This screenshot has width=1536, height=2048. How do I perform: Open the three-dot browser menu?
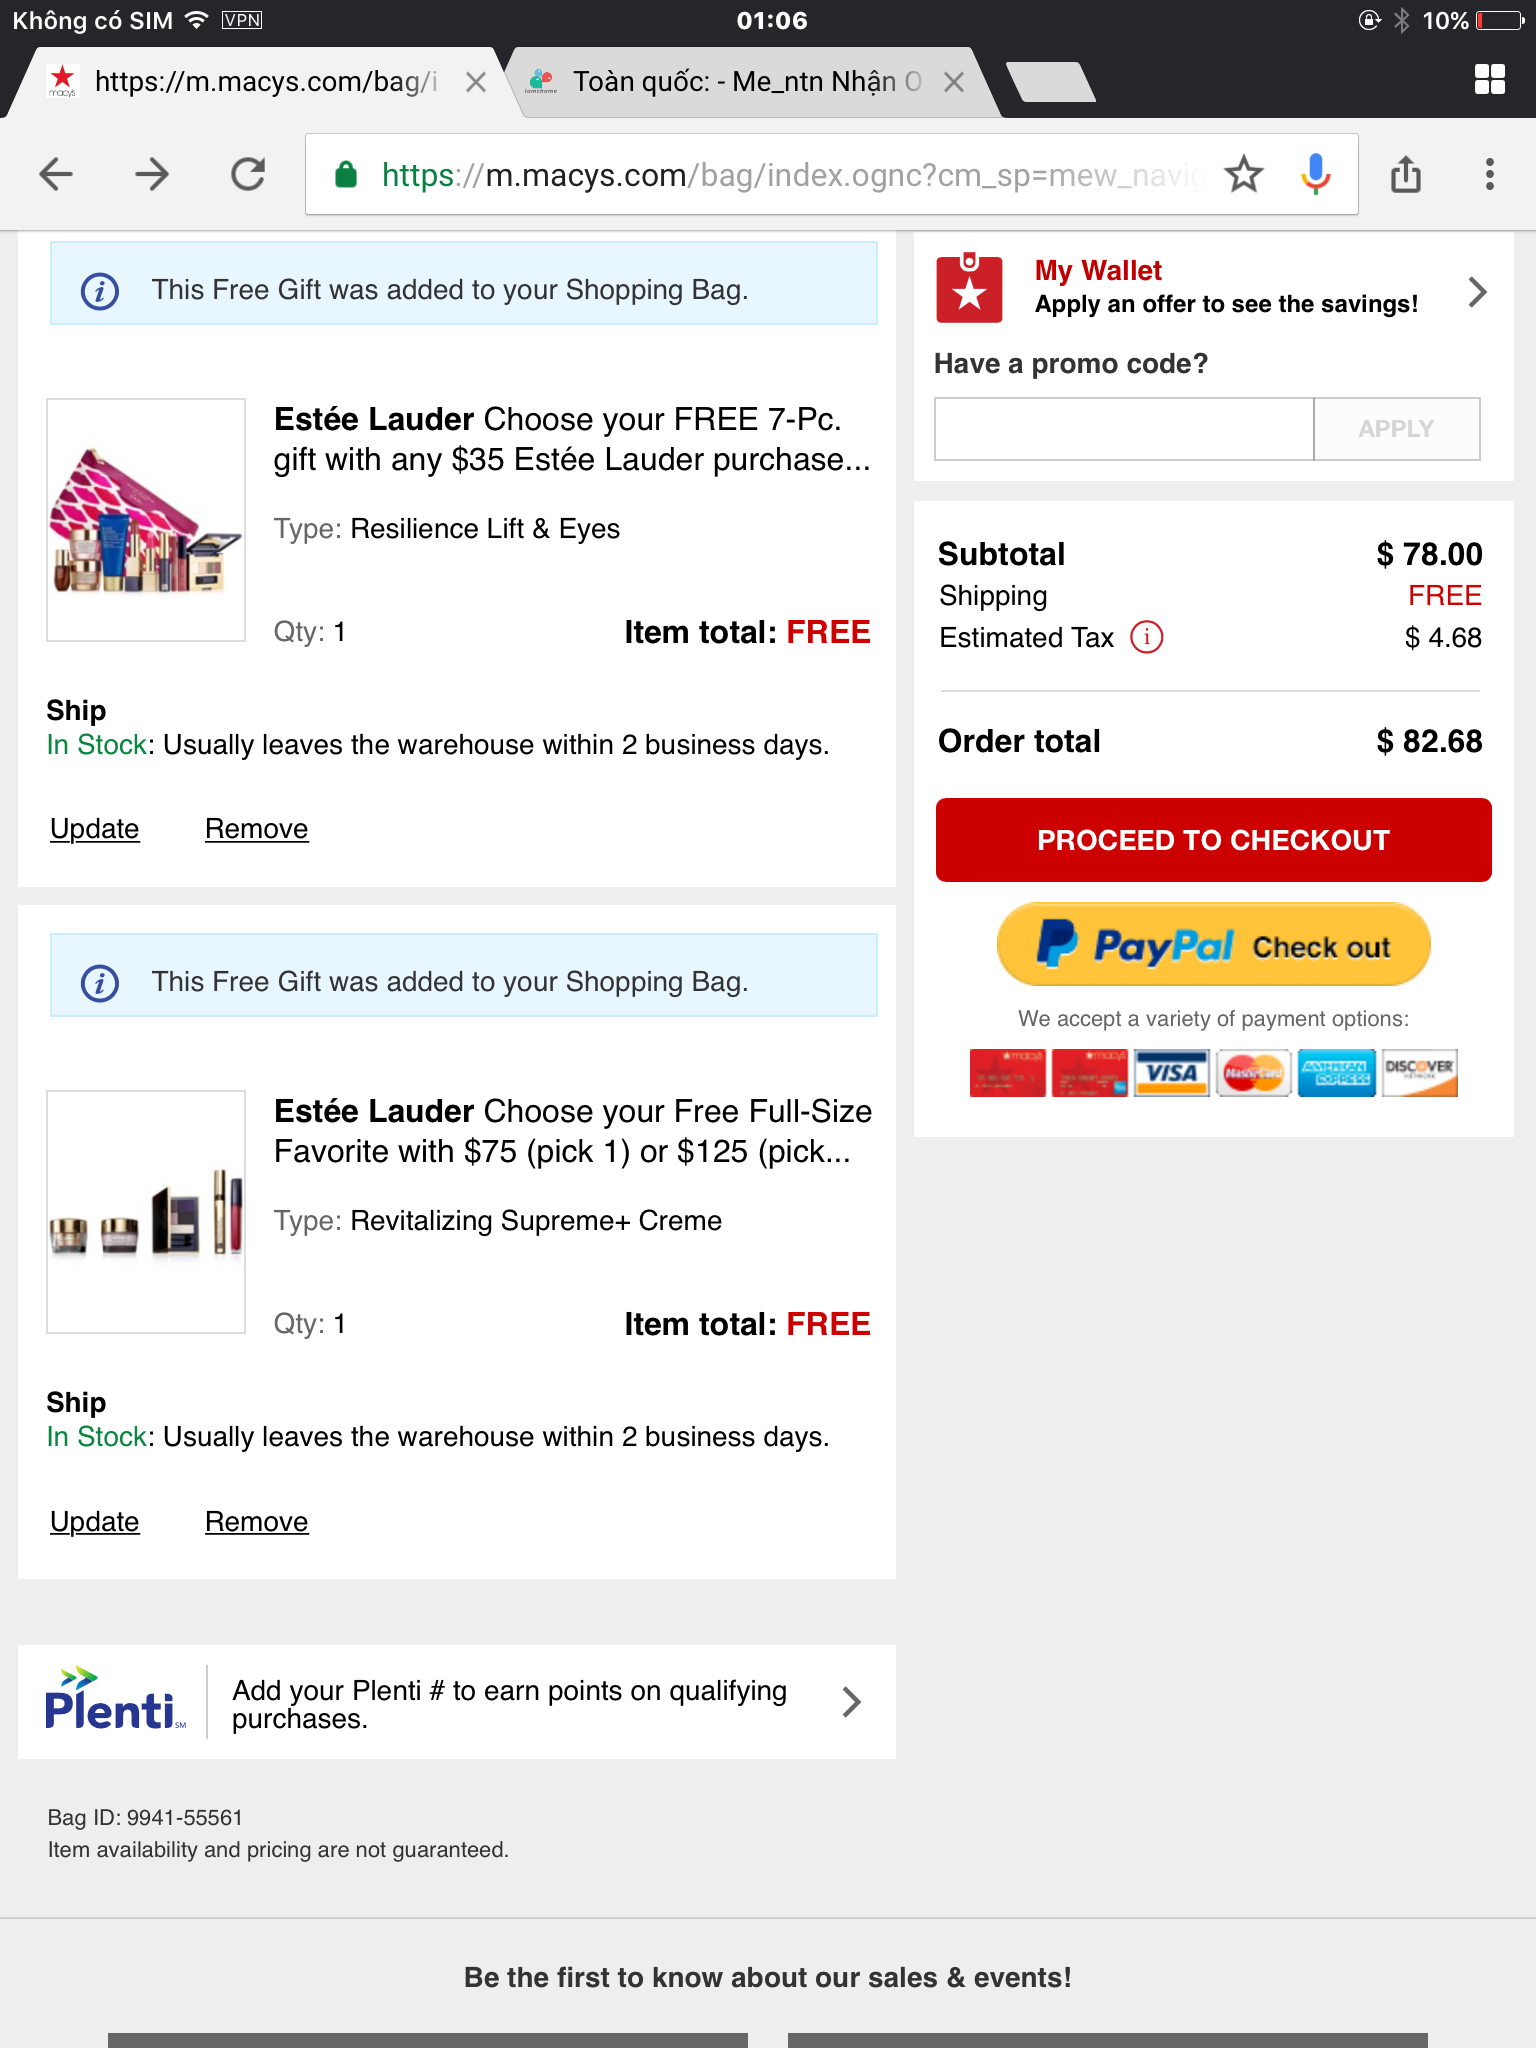[1490, 174]
